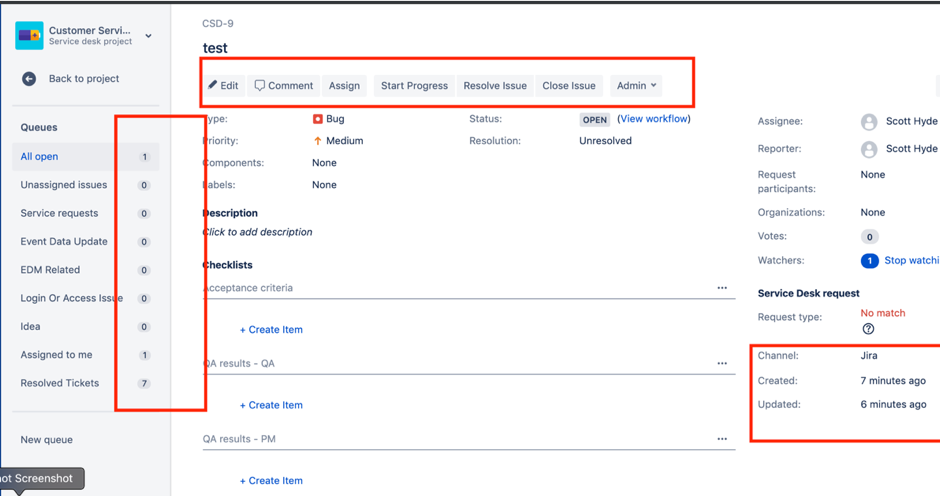Open QA results - QA checklist more options

tap(722, 363)
